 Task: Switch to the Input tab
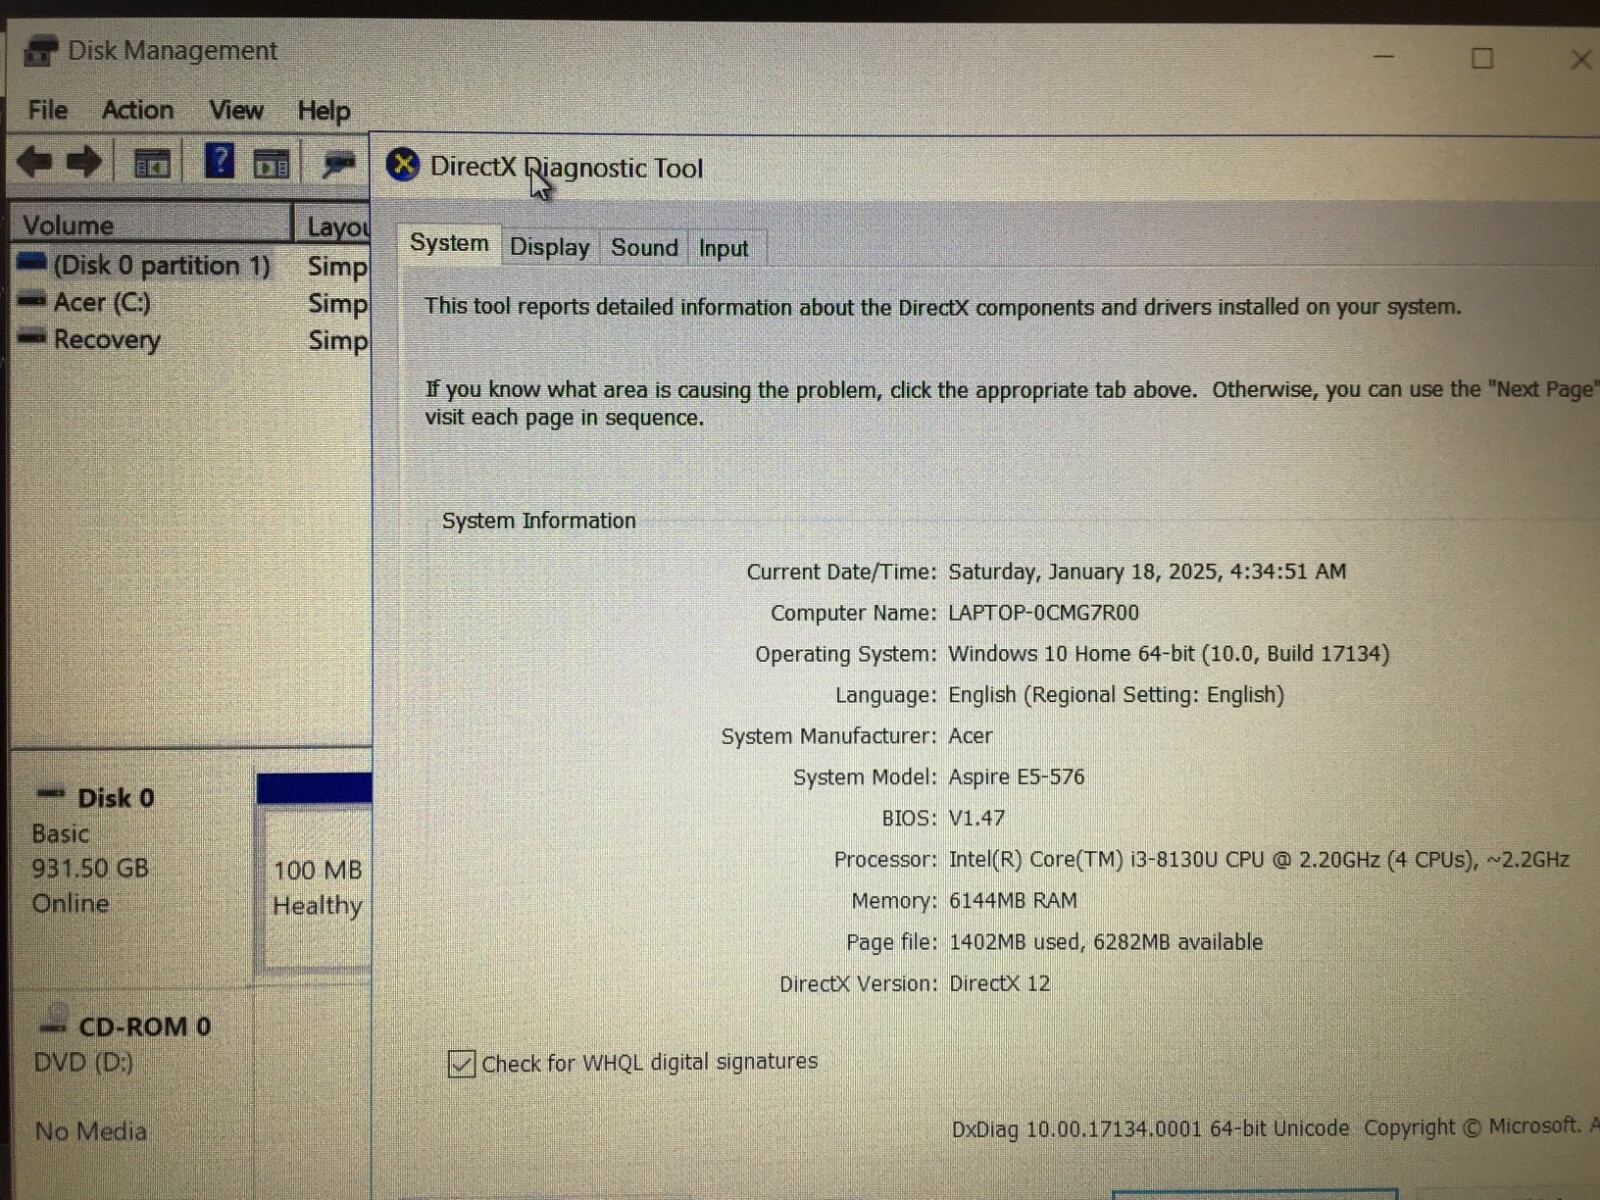tap(723, 248)
